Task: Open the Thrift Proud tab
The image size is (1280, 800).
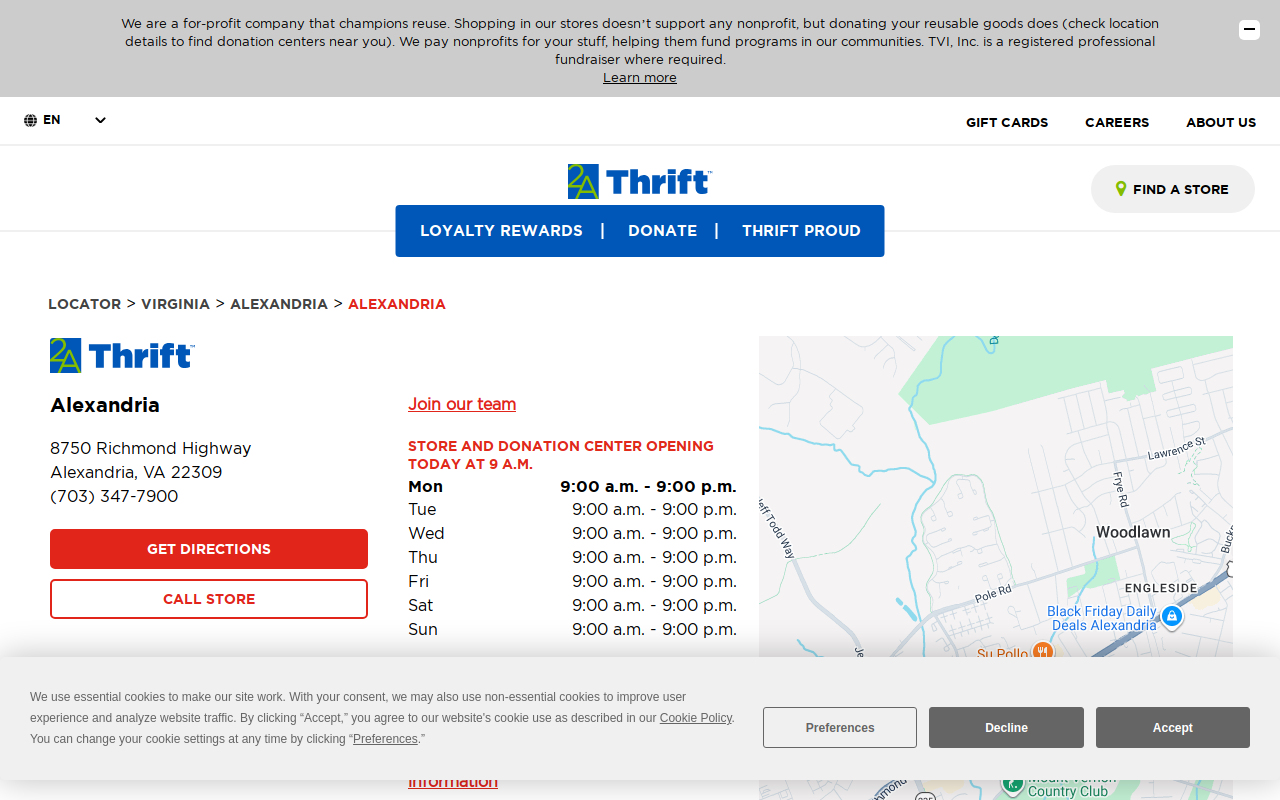Action: coord(801,231)
